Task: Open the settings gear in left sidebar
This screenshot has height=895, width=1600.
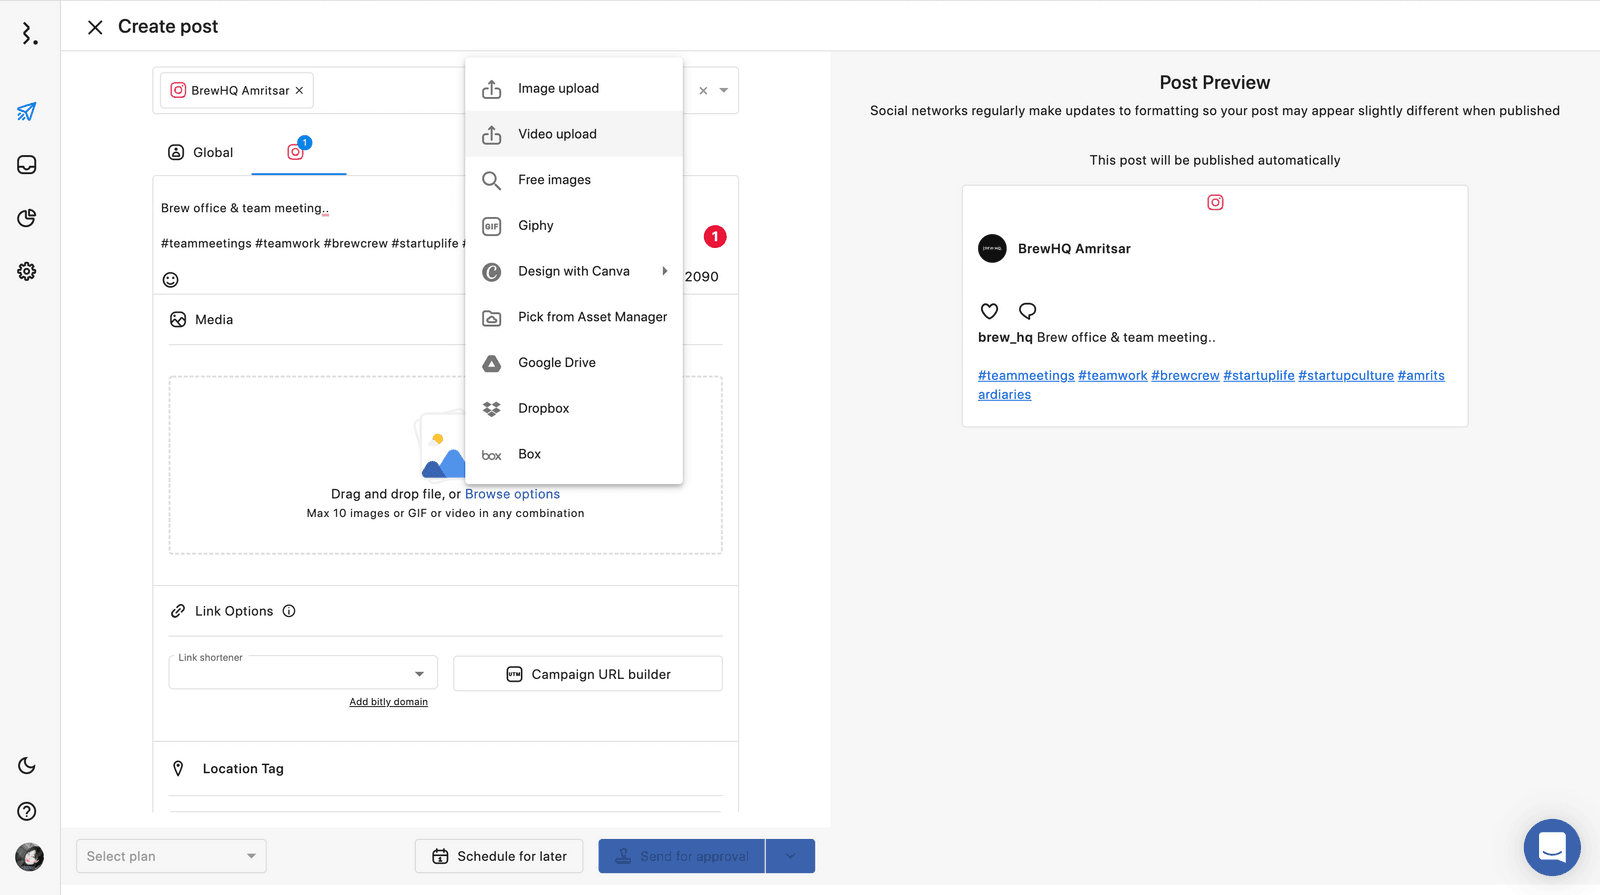Action: click(x=27, y=271)
